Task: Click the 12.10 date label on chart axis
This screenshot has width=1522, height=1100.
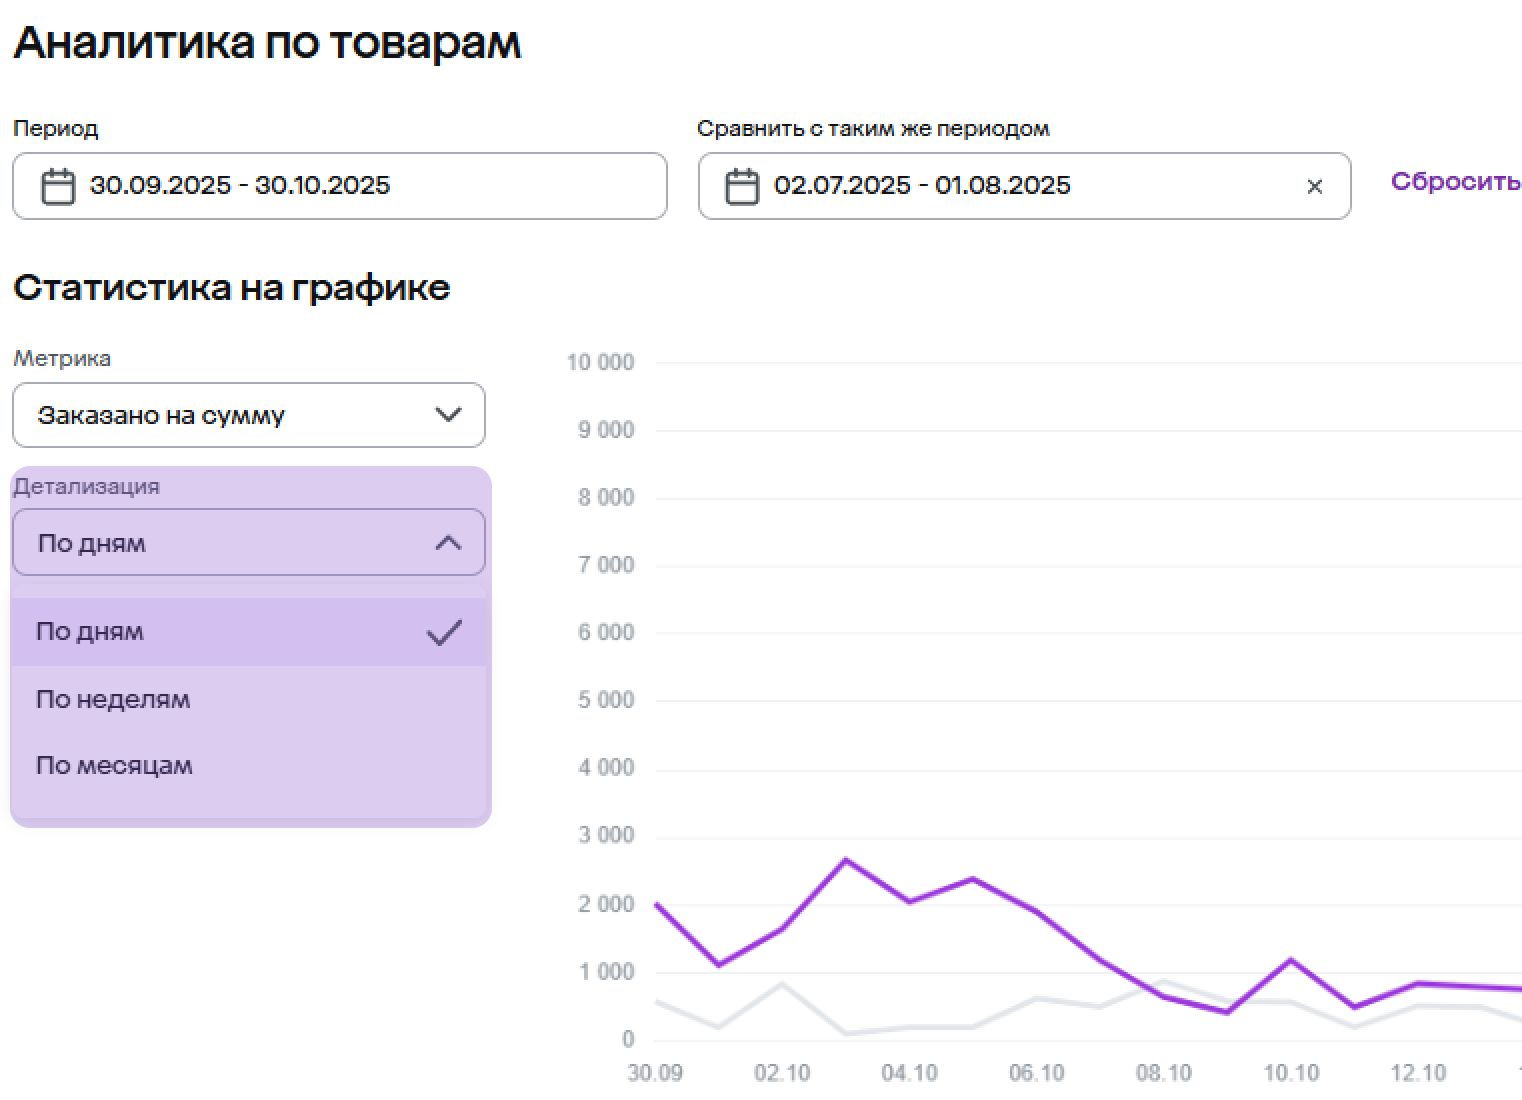Action: [x=1417, y=1073]
